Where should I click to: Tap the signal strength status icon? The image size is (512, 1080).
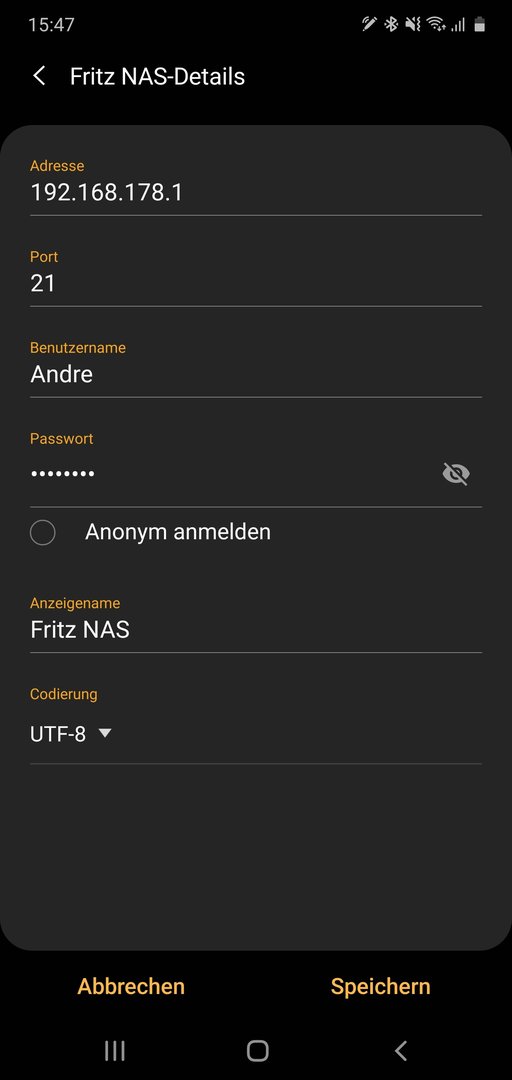click(x=458, y=25)
